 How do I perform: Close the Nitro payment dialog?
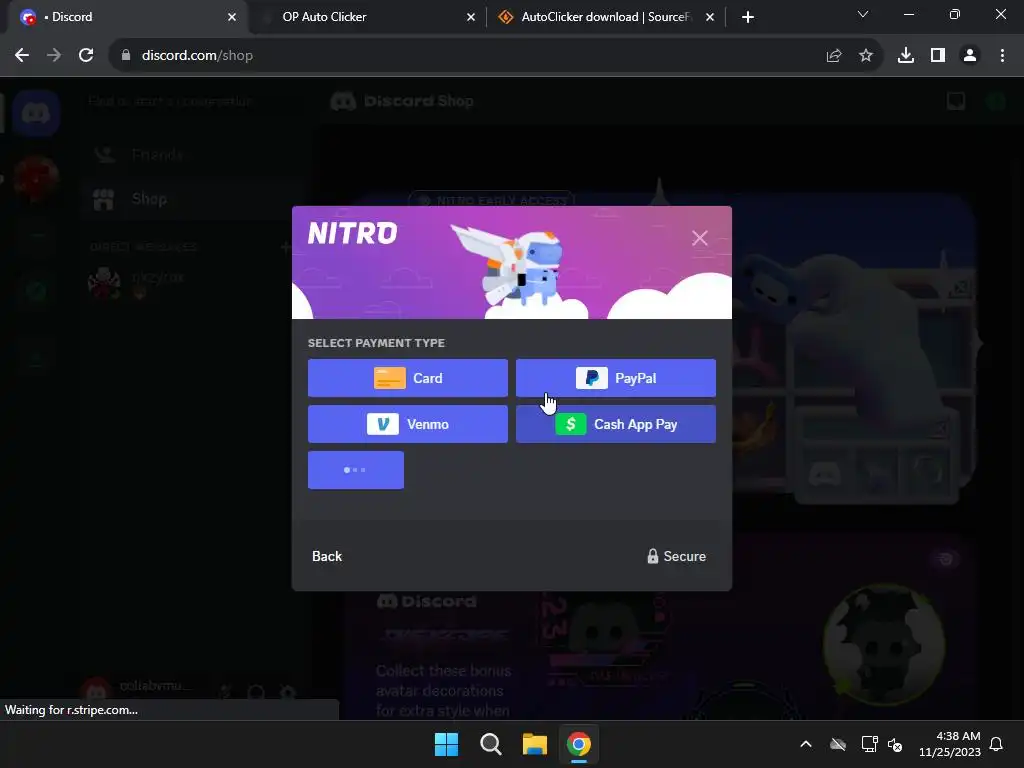(x=699, y=238)
